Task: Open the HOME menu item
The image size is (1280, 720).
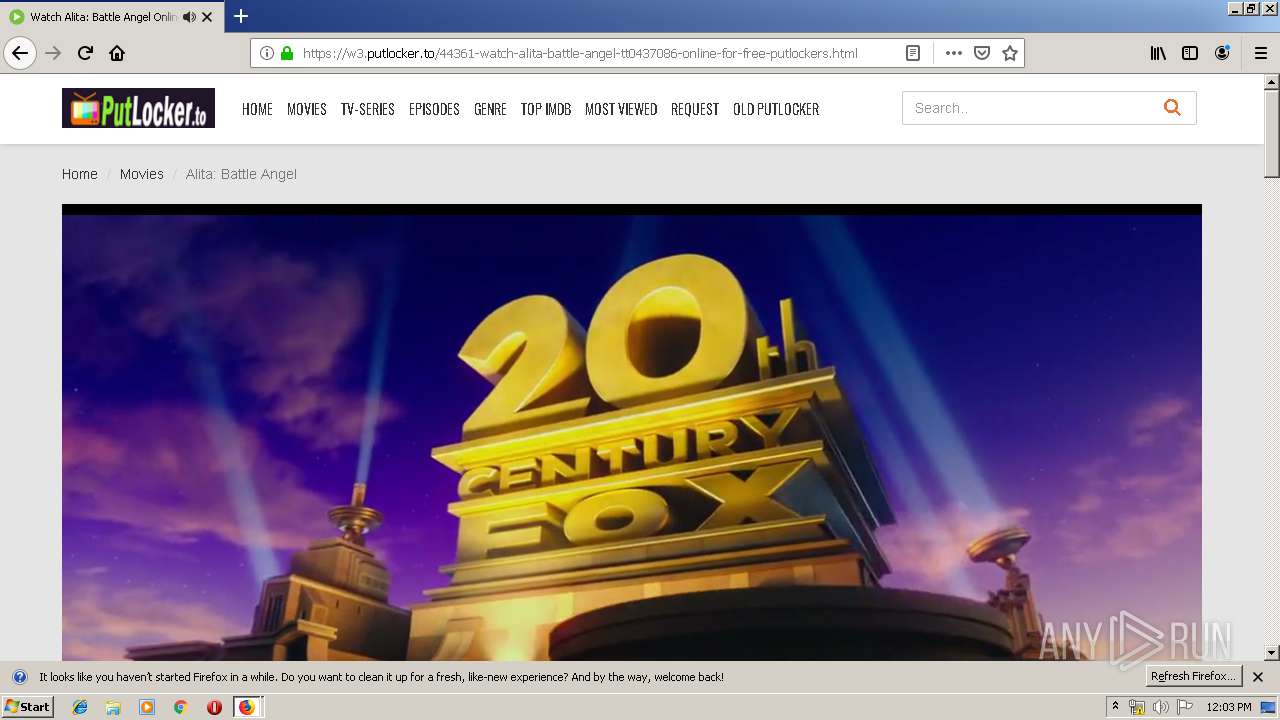Action: [257, 109]
